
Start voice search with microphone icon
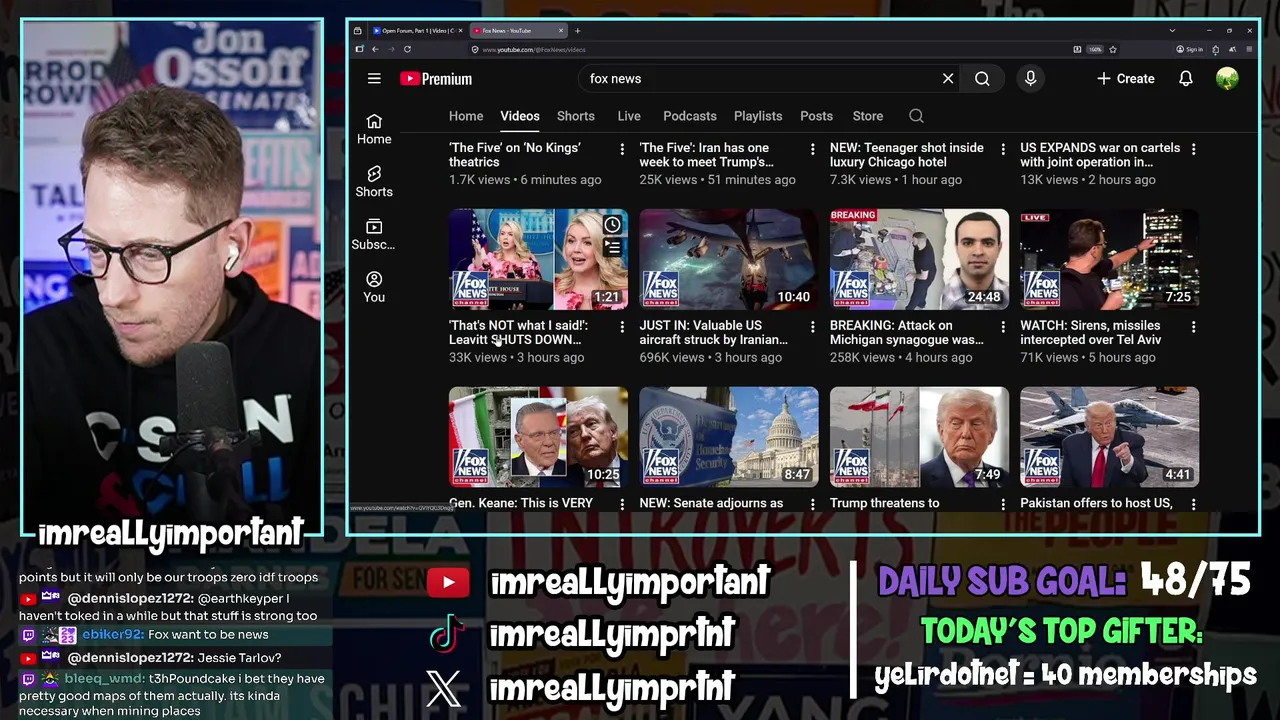1030,79
